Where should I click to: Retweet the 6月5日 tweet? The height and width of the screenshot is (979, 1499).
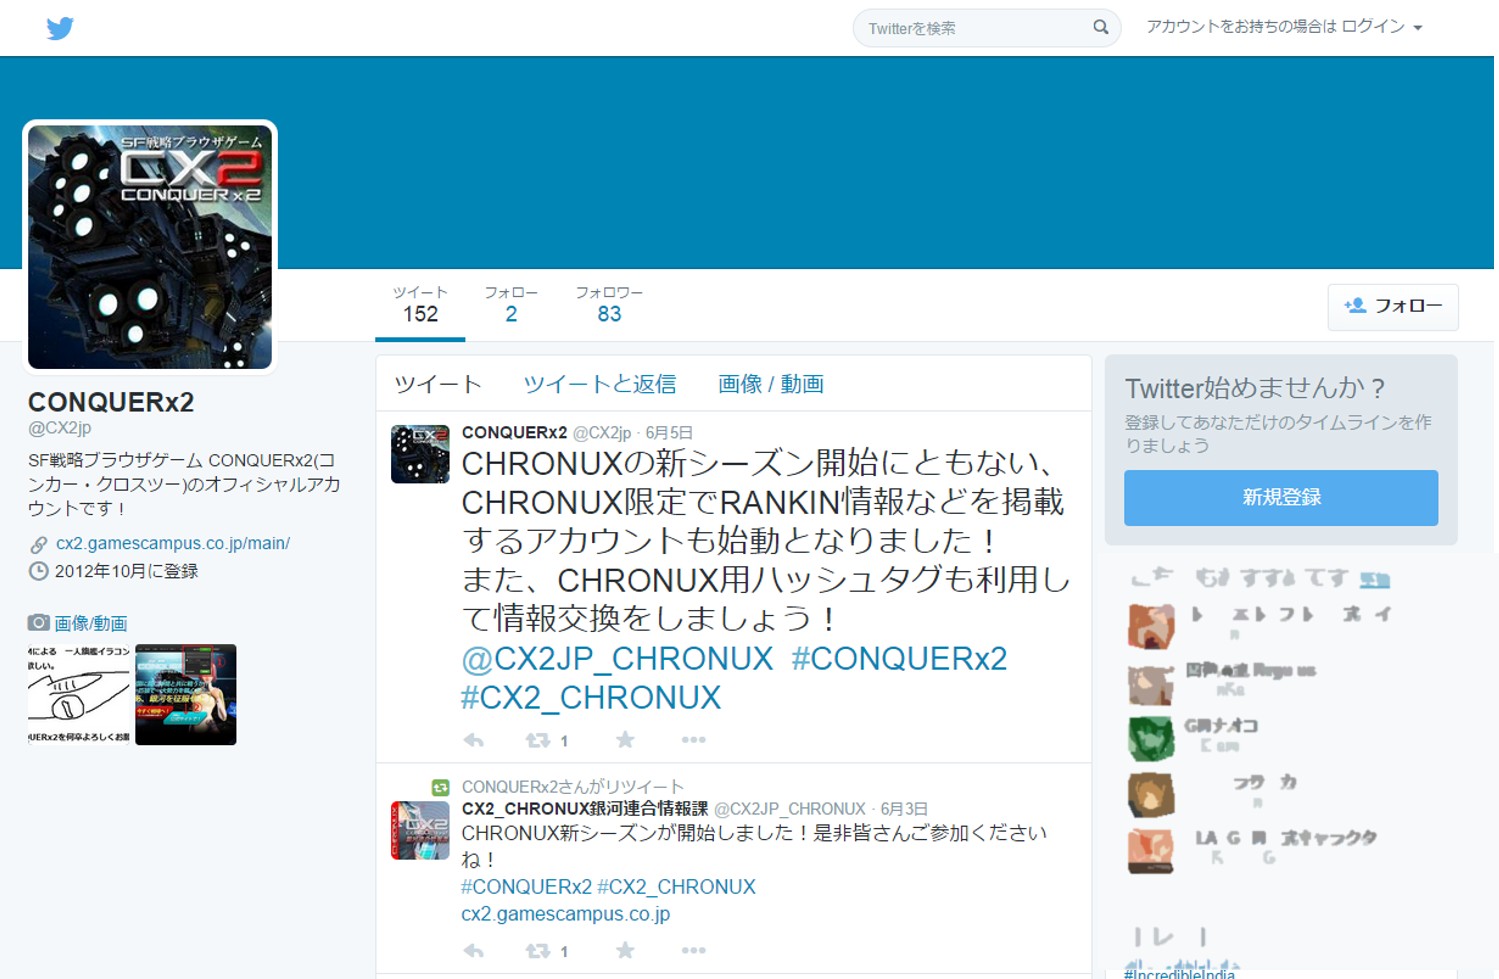(539, 740)
